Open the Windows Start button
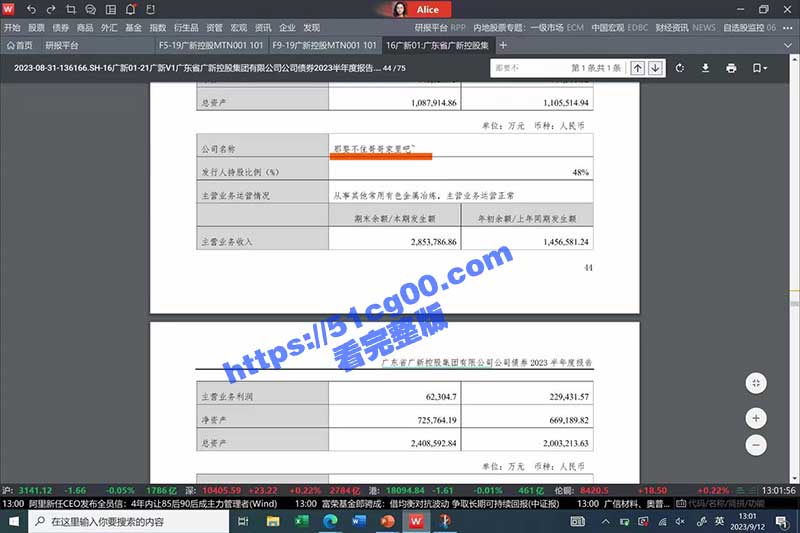The height and width of the screenshot is (533, 800). (14, 521)
